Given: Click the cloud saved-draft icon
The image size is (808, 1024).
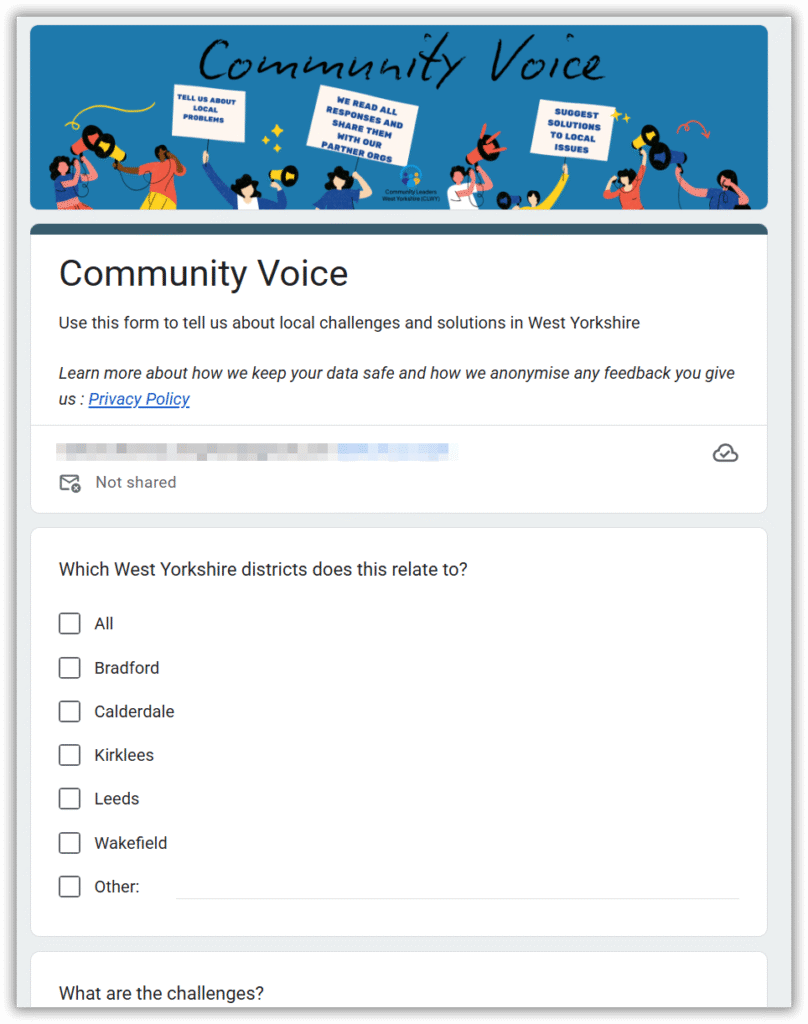Looking at the screenshot, I should [725, 453].
